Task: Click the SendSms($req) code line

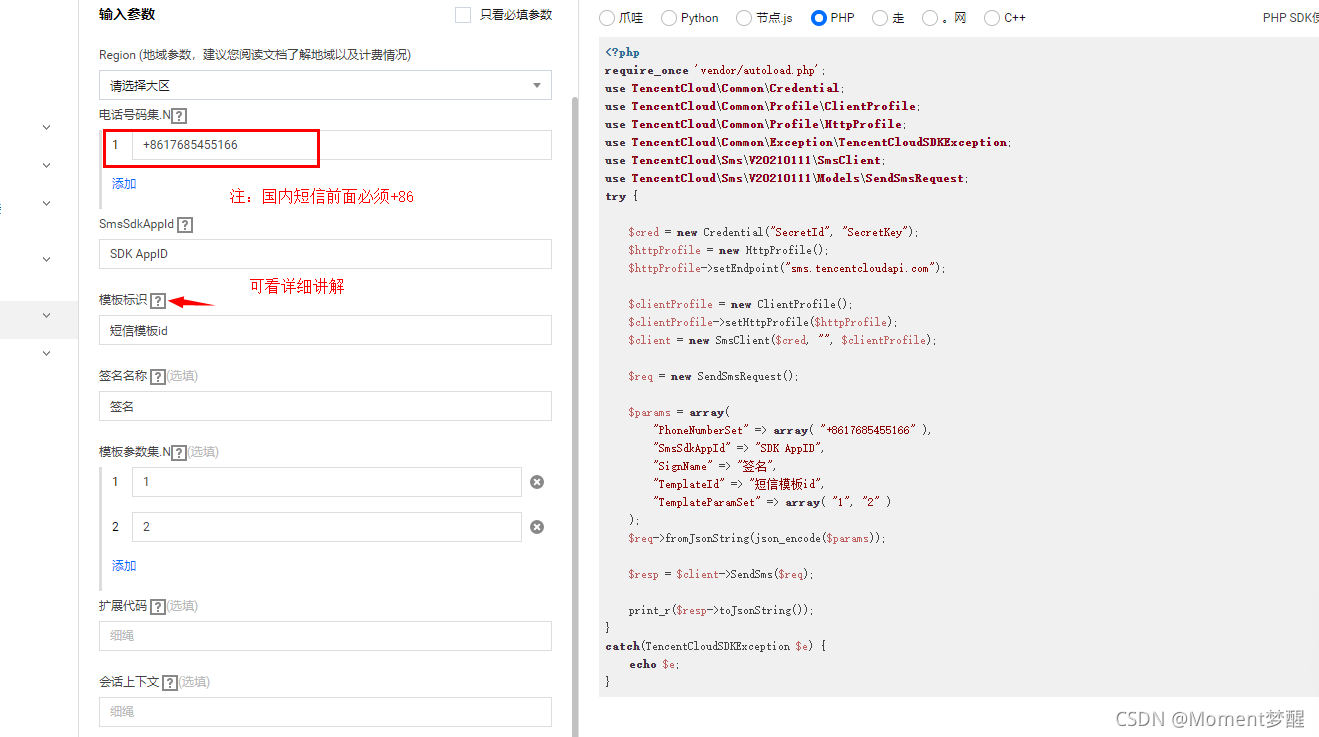Action: click(721, 574)
